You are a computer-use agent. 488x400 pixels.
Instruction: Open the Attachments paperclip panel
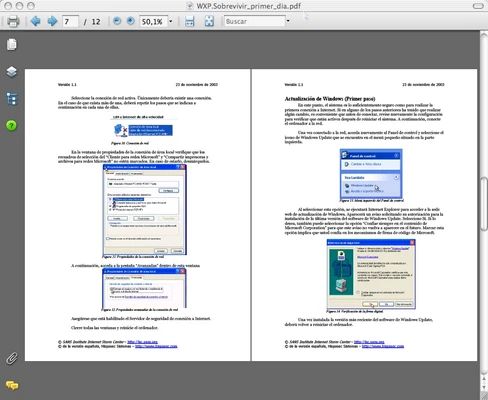[12, 358]
